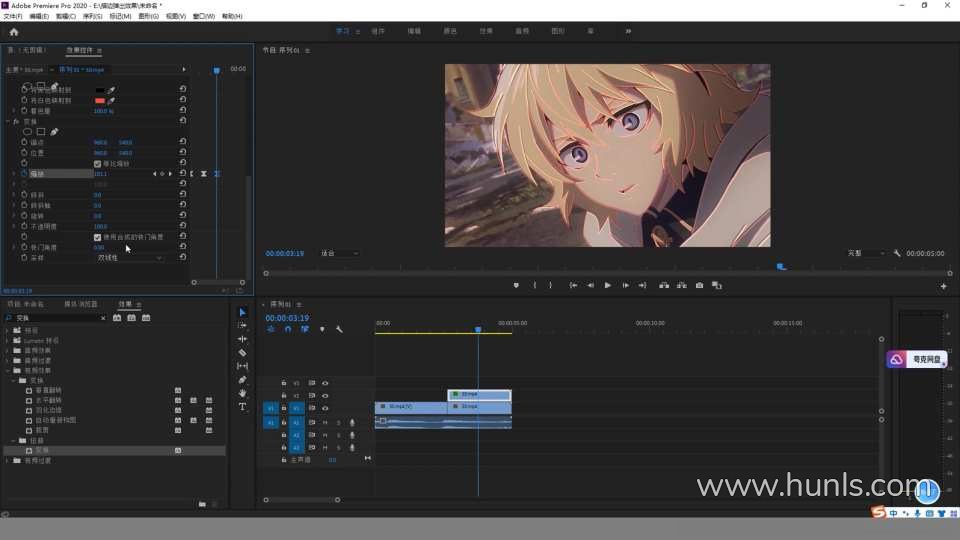The height and width of the screenshot is (540, 960).
Task: Click the Ripple Edit tool
Action: (x=242, y=339)
